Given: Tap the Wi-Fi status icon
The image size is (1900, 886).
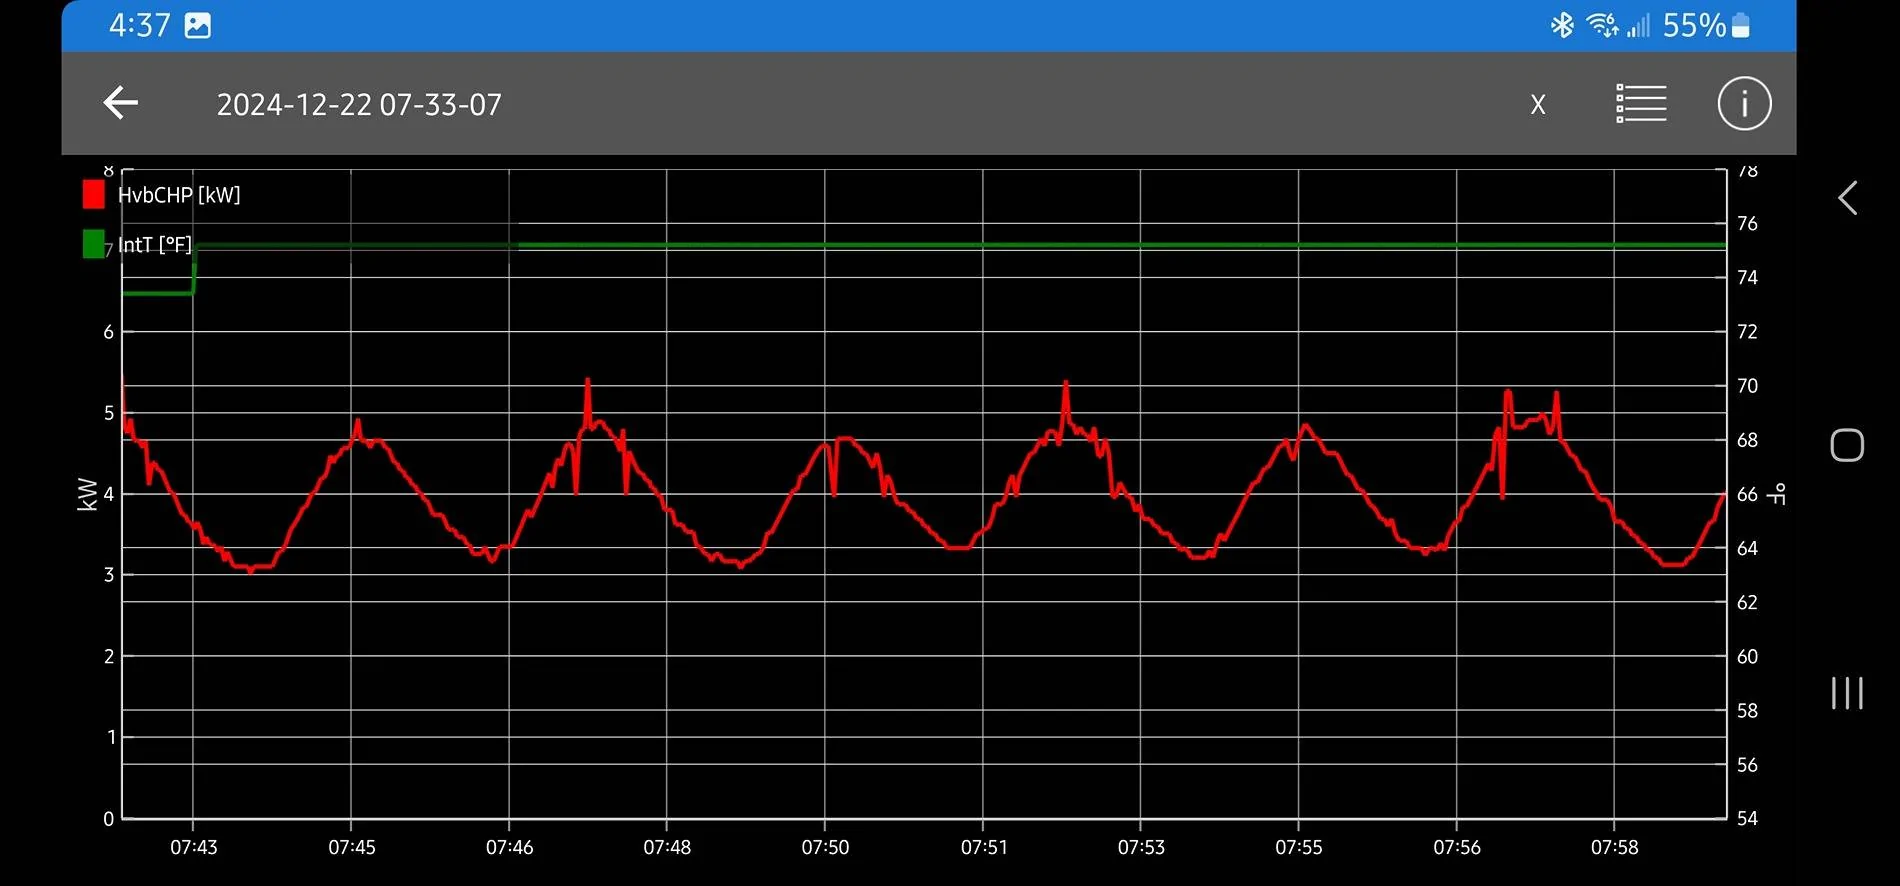Looking at the screenshot, I should tap(1602, 25).
